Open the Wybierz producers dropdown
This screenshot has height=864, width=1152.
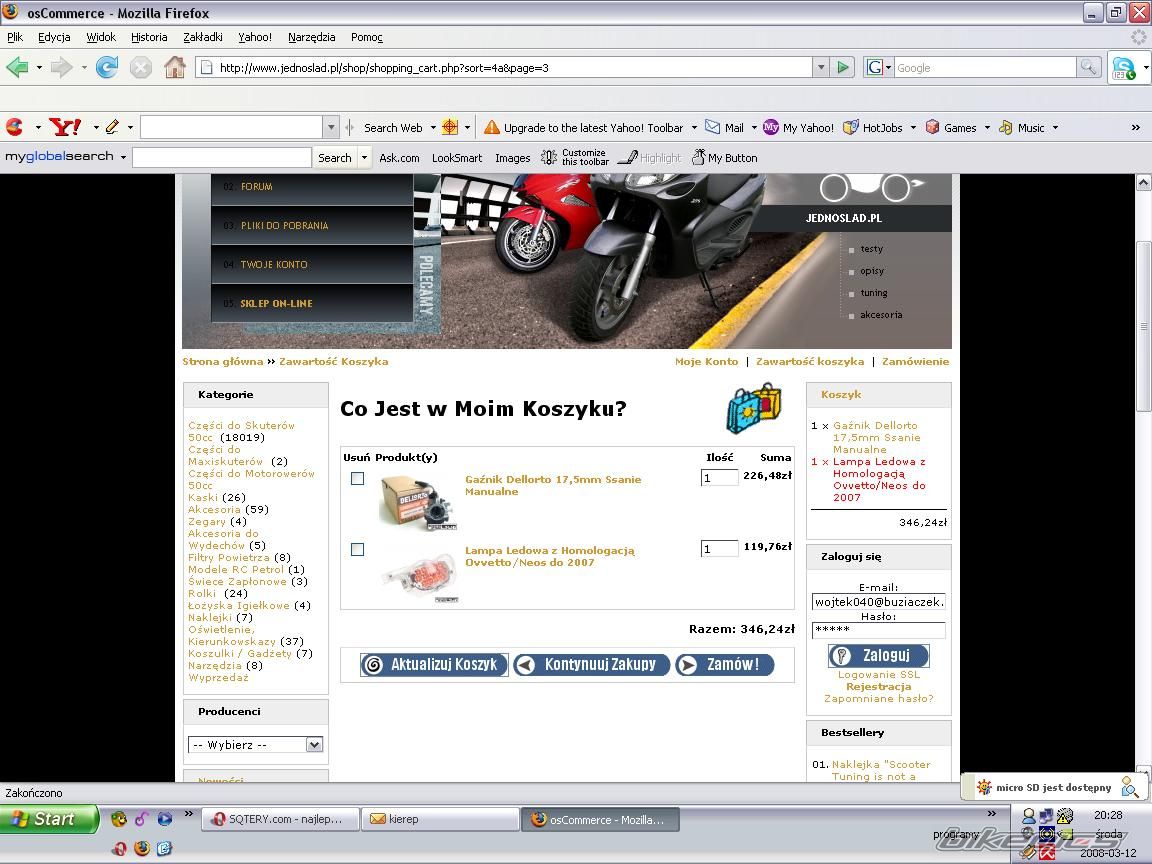pos(314,744)
